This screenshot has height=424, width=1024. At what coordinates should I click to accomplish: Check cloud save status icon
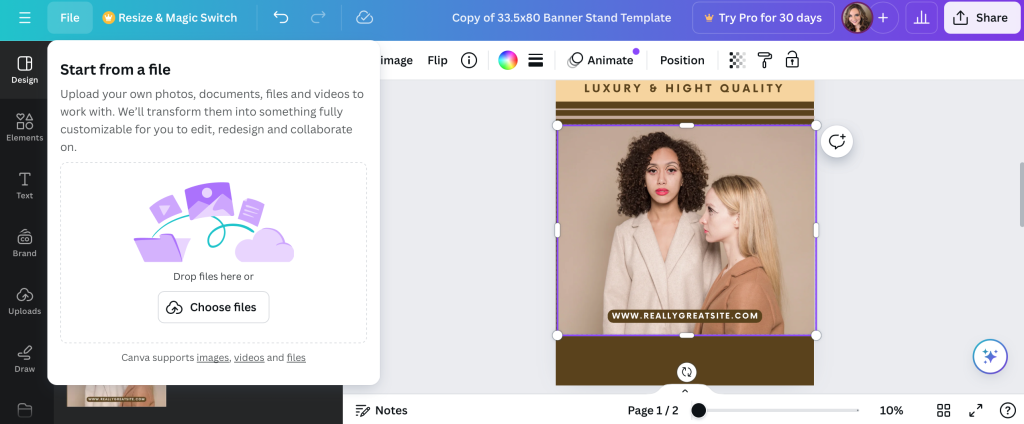364,18
